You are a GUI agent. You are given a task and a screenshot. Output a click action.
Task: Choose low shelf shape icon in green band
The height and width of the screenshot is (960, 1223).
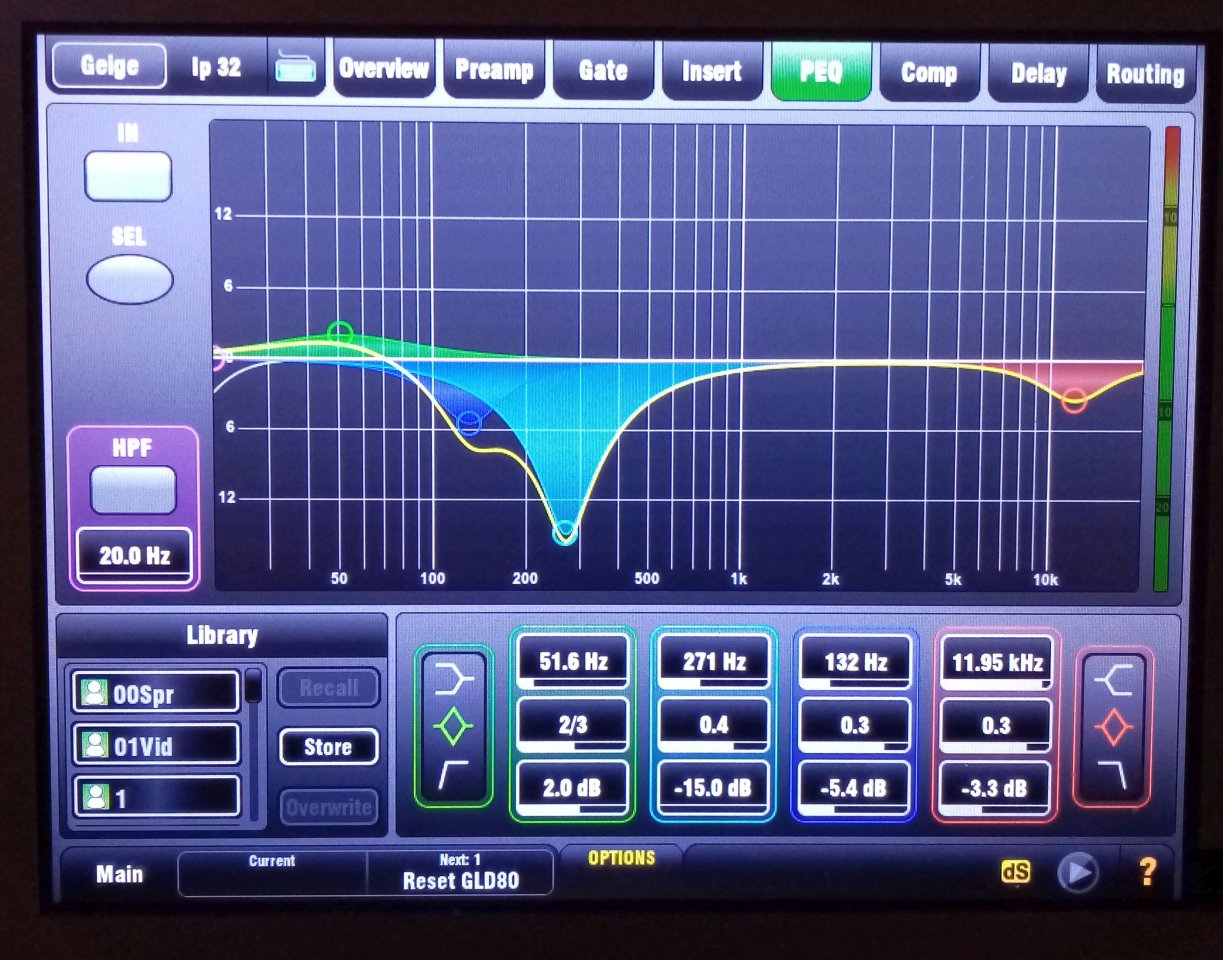(x=454, y=679)
